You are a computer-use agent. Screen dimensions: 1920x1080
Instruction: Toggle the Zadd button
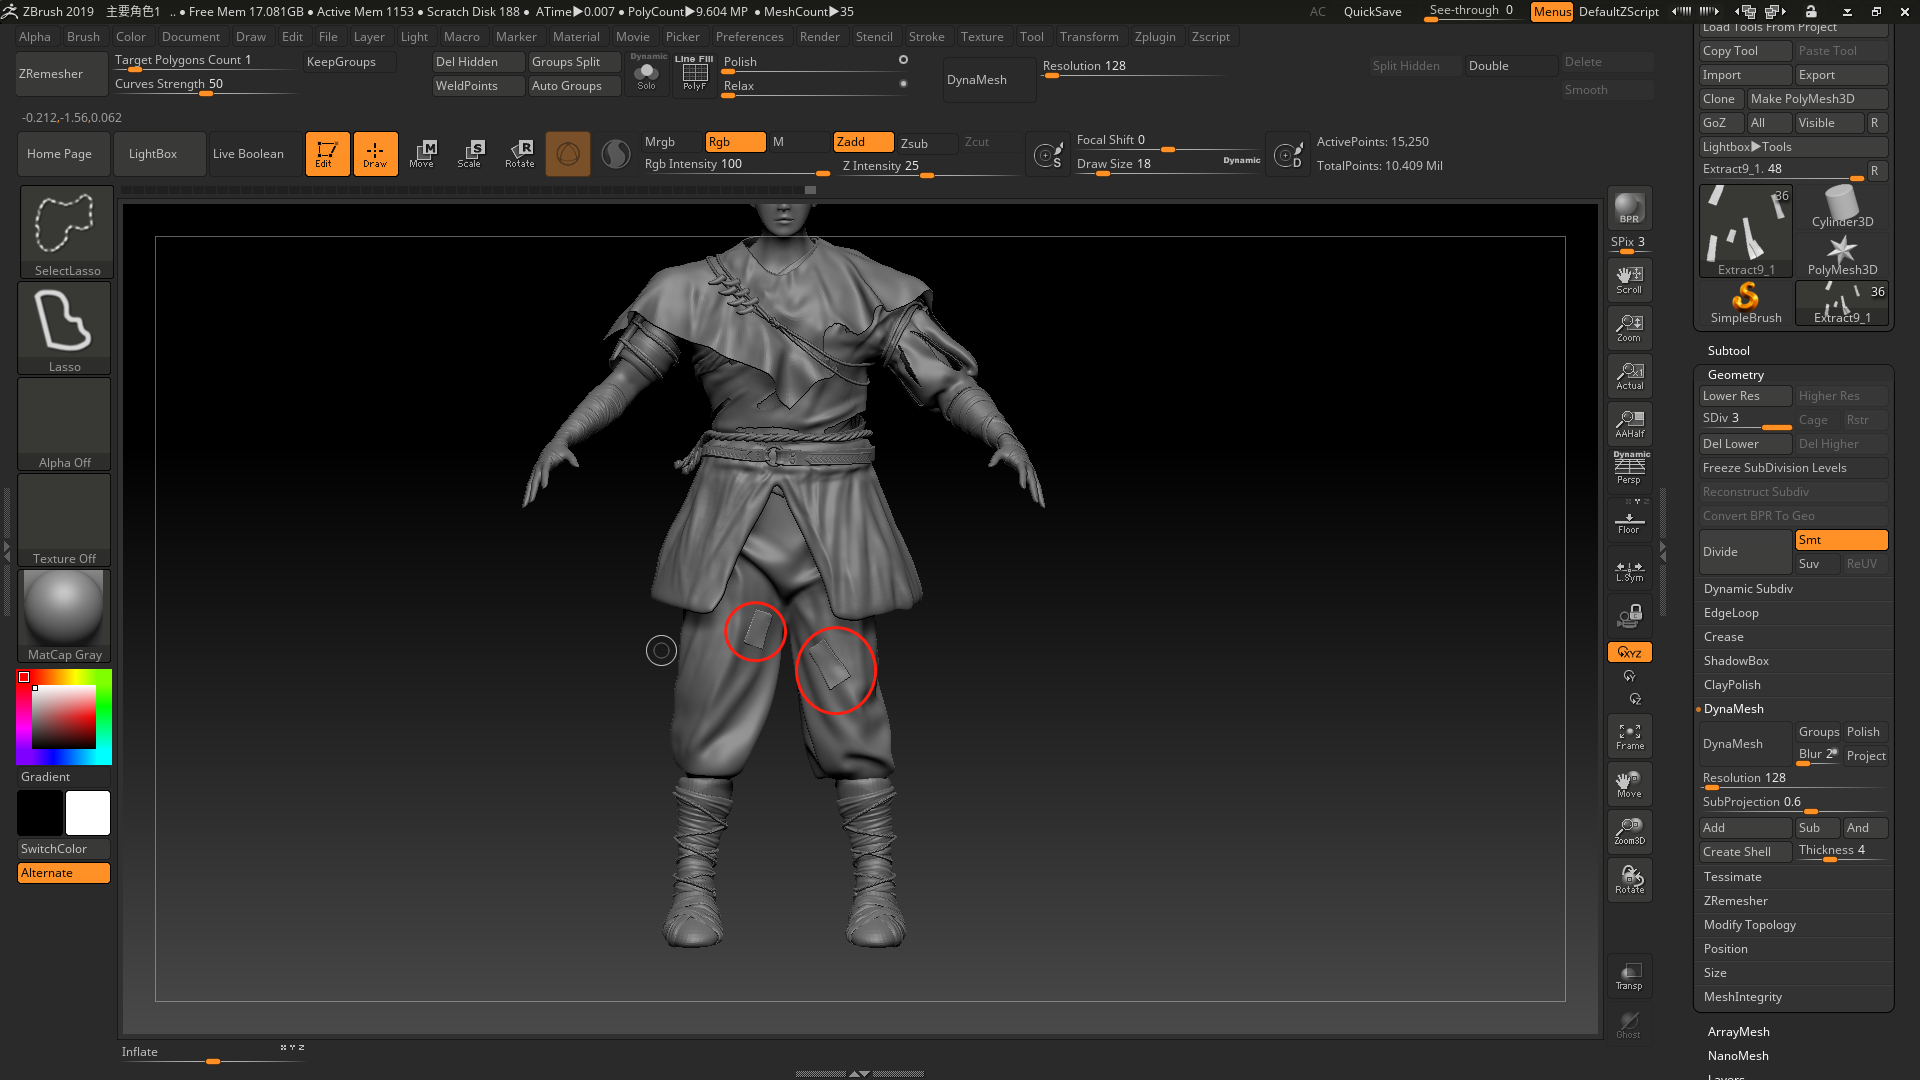click(x=863, y=142)
